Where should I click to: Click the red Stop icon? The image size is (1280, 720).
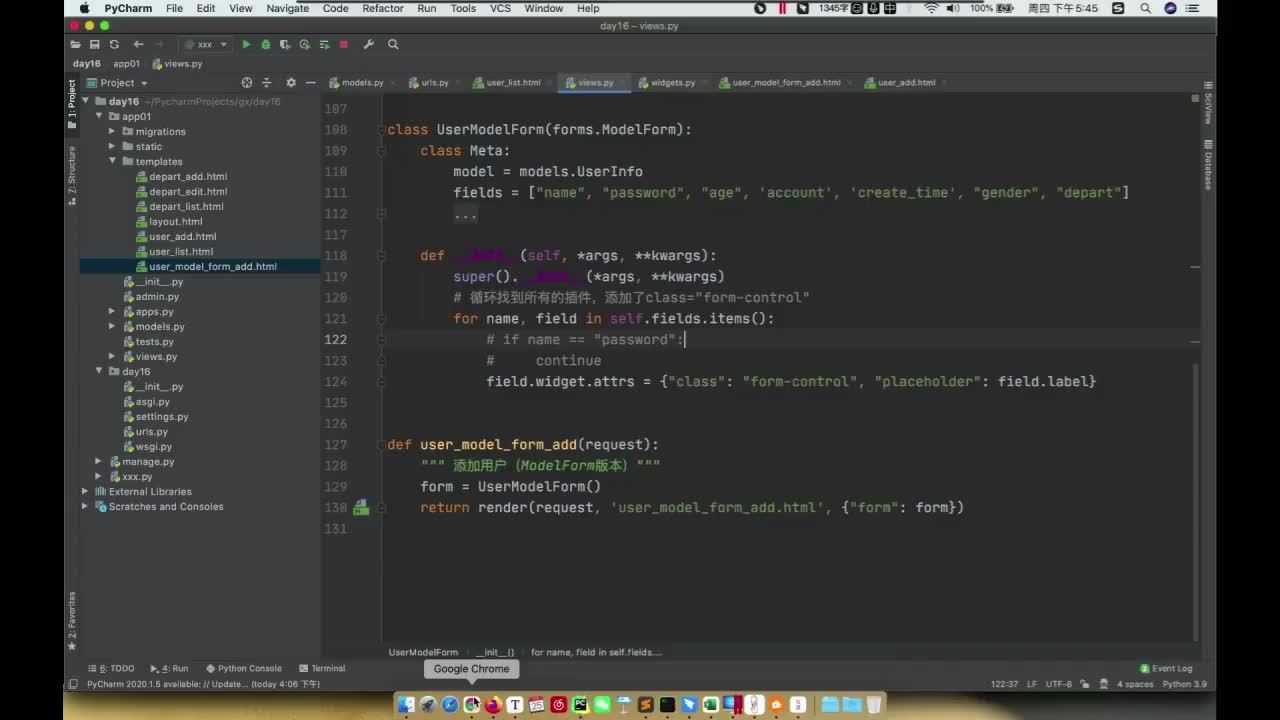(344, 44)
